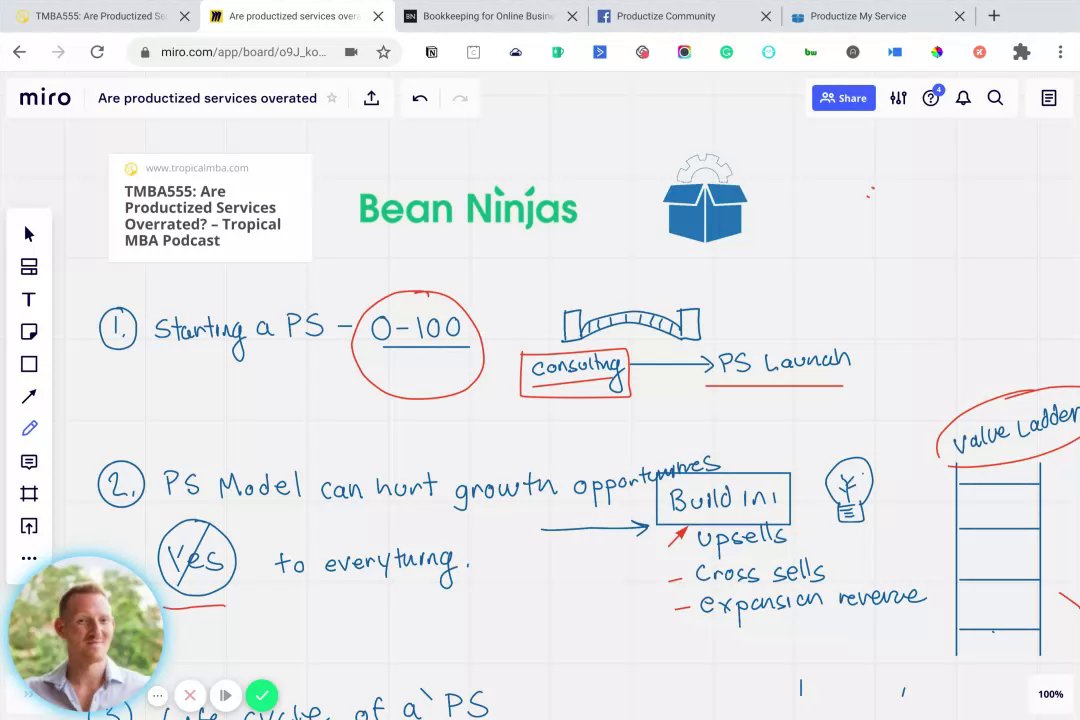Select the Frame tool
This screenshot has height=720, width=1080.
click(29, 493)
